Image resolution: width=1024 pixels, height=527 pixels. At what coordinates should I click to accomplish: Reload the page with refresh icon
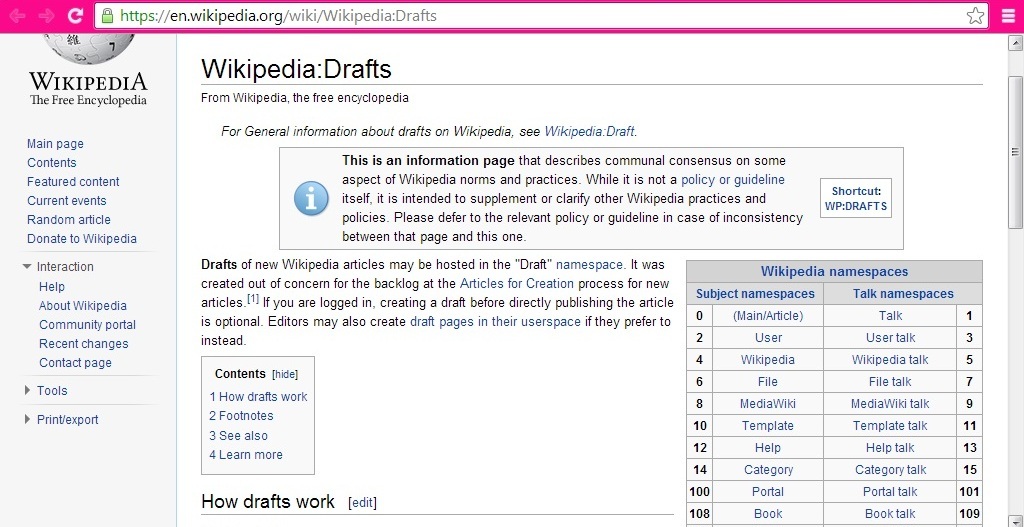click(76, 16)
